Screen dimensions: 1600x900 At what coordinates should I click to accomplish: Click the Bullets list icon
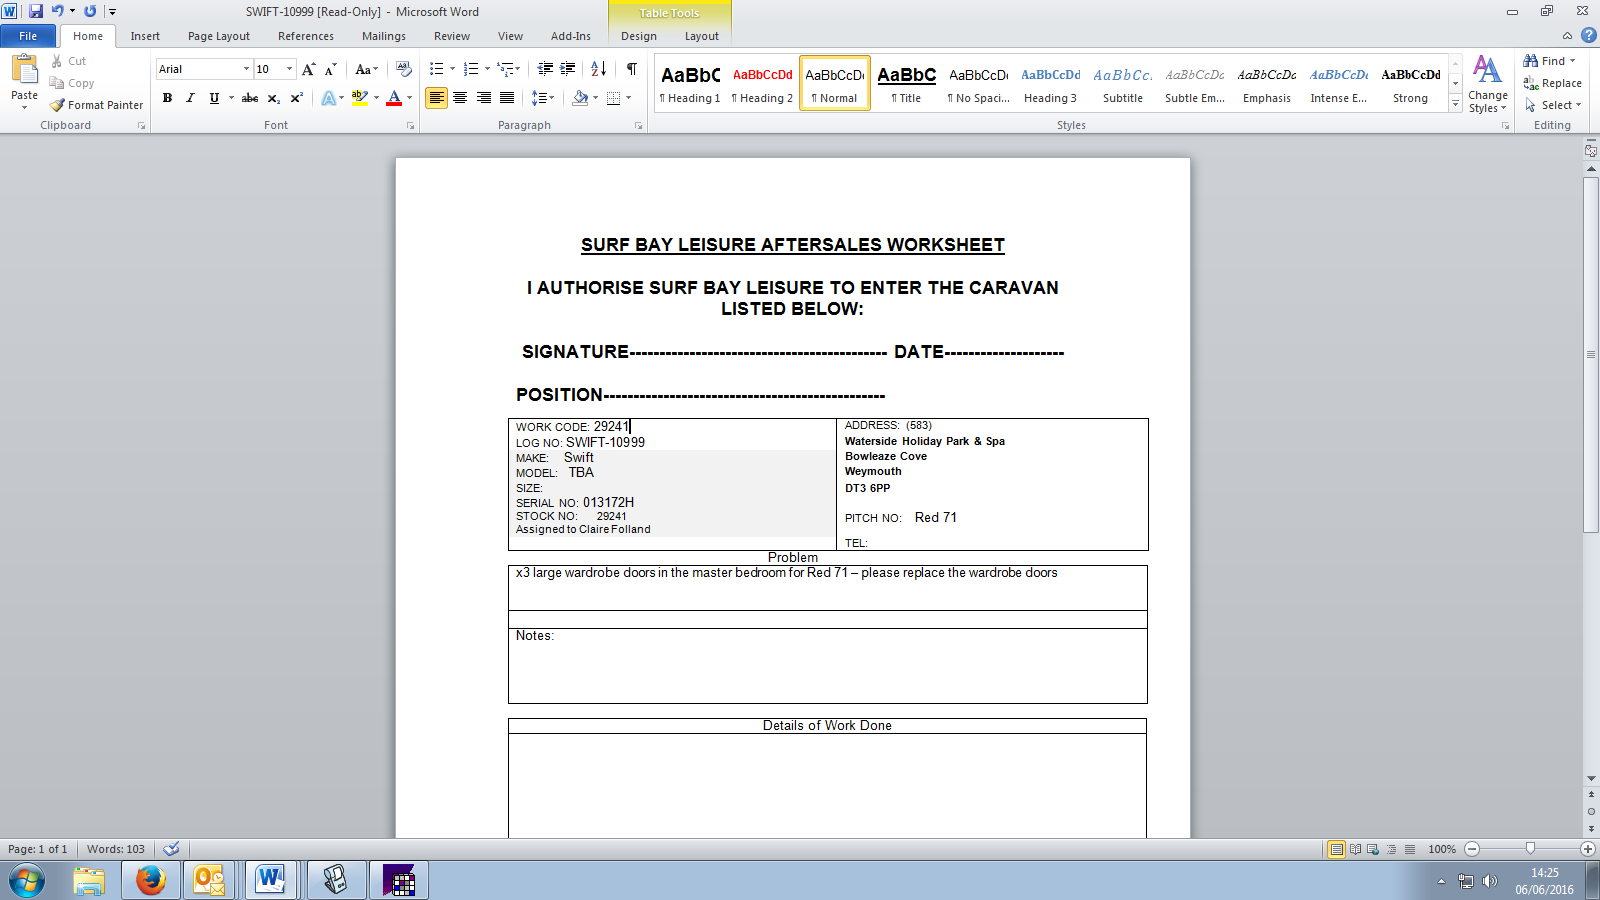pyautogui.click(x=437, y=69)
